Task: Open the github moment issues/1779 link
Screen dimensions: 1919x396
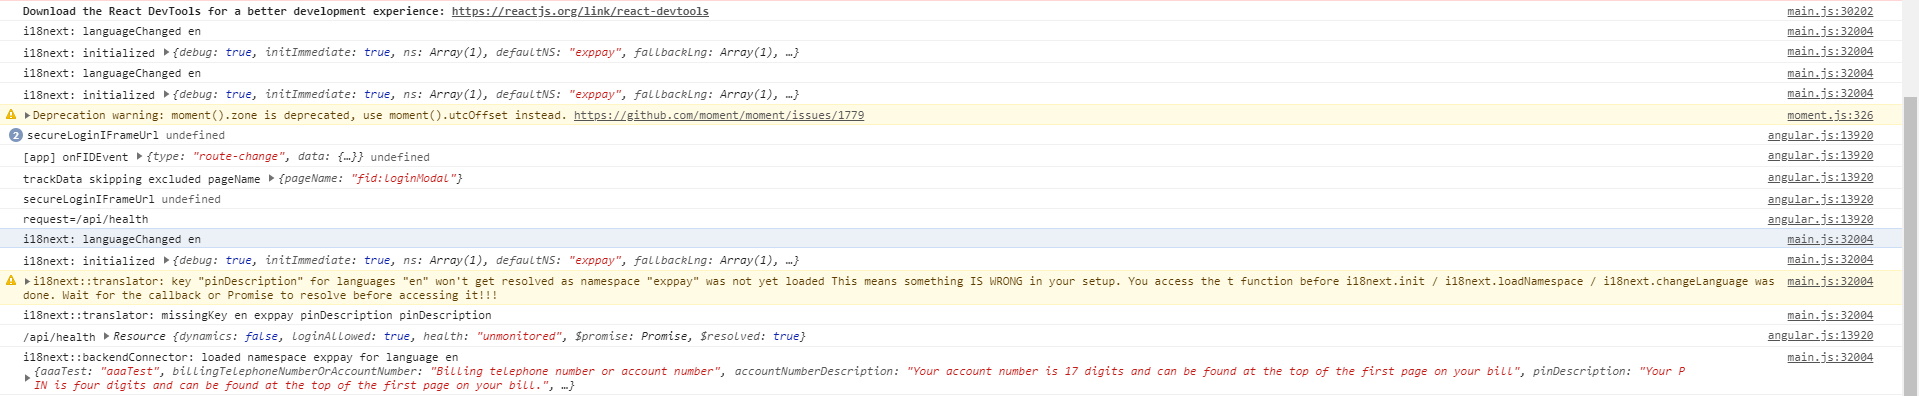Action: click(719, 115)
